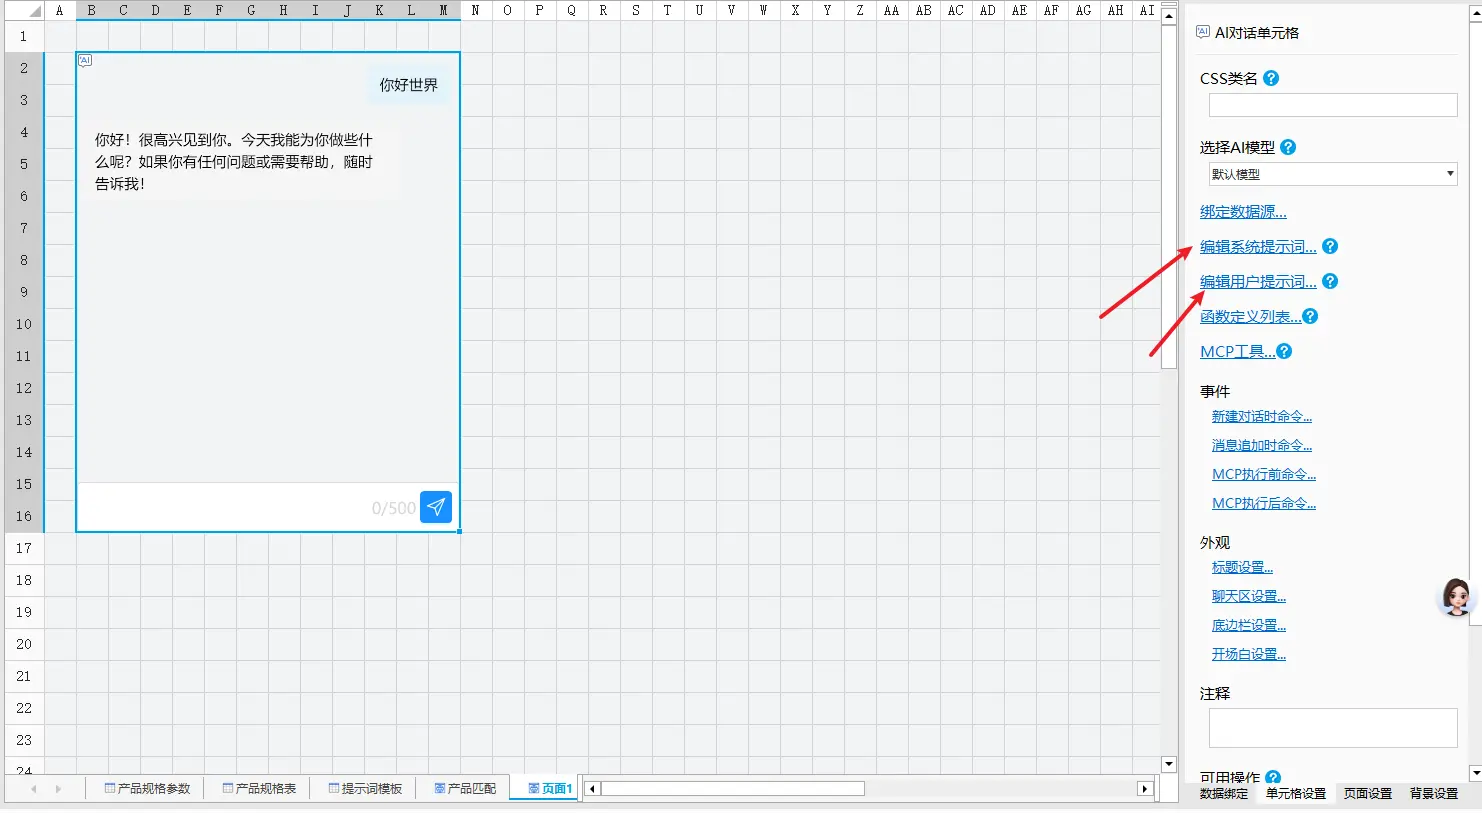Image resolution: width=1482 pixels, height=813 pixels.
Task: Click the blue send message icon
Action: pyautogui.click(x=436, y=507)
